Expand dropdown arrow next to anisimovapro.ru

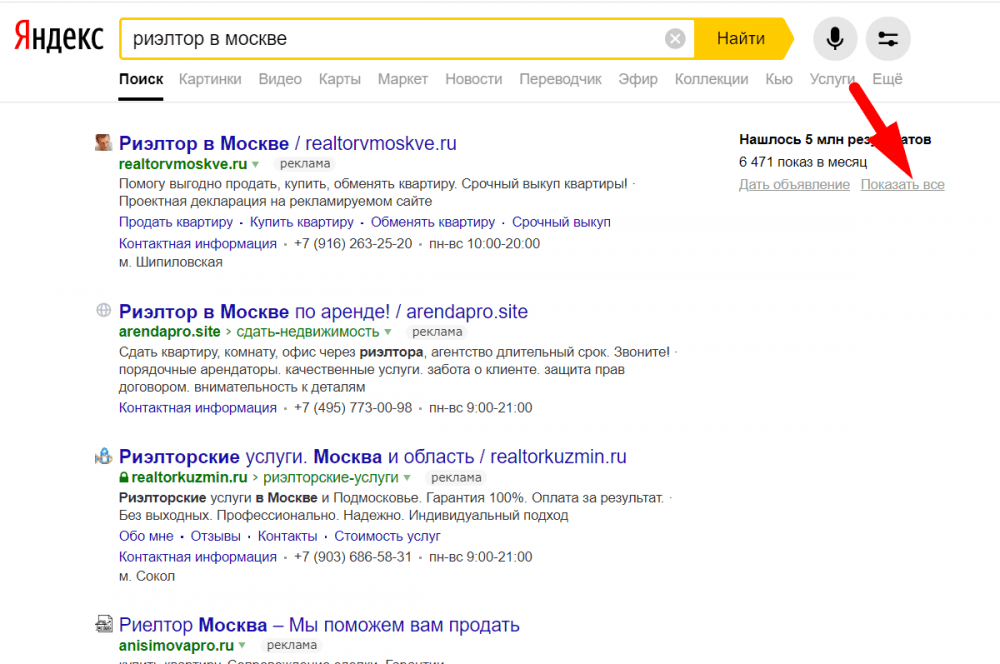pos(242,646)
